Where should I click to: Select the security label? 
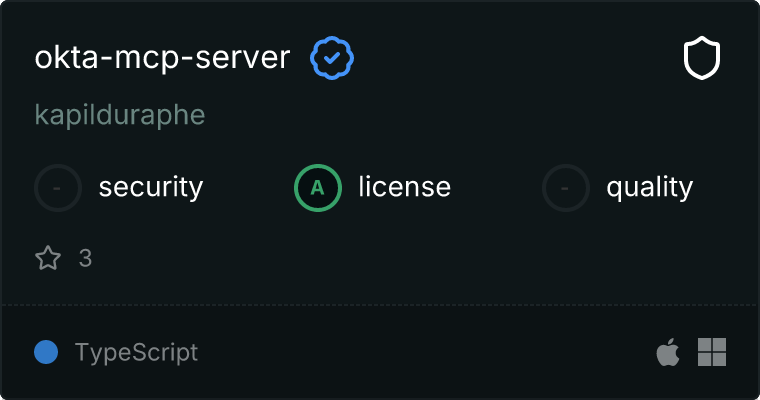[x=151, y=187]
